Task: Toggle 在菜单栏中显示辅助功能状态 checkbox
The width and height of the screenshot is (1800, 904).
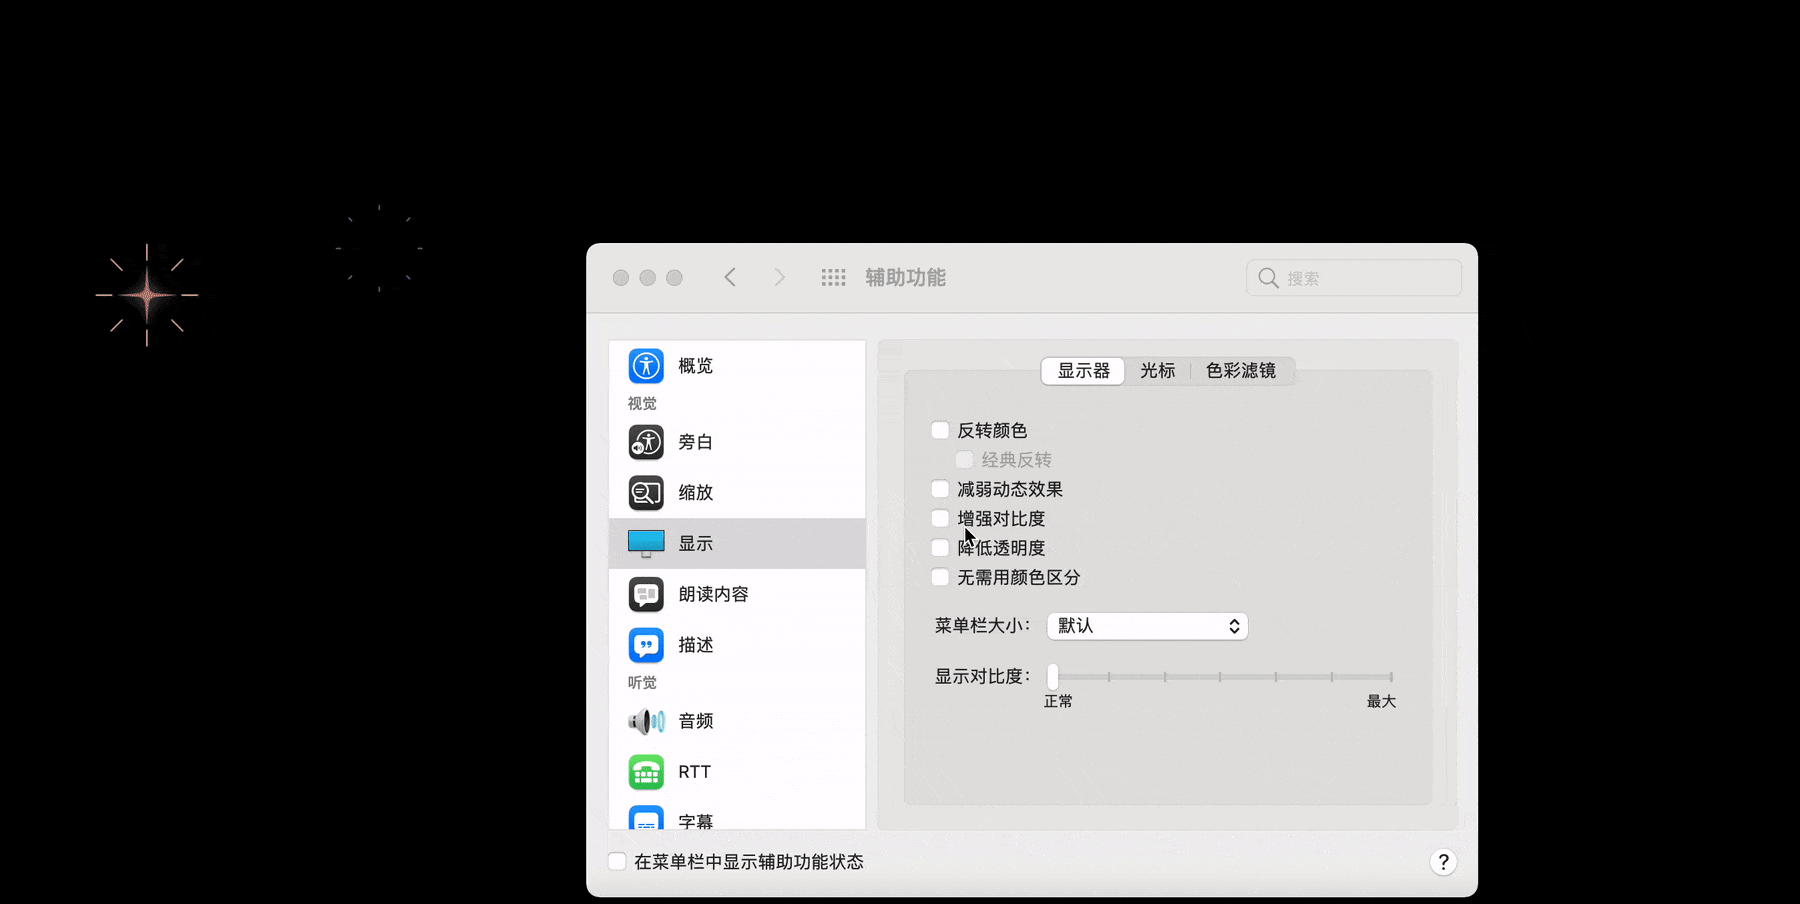Action: coord(618,862)
